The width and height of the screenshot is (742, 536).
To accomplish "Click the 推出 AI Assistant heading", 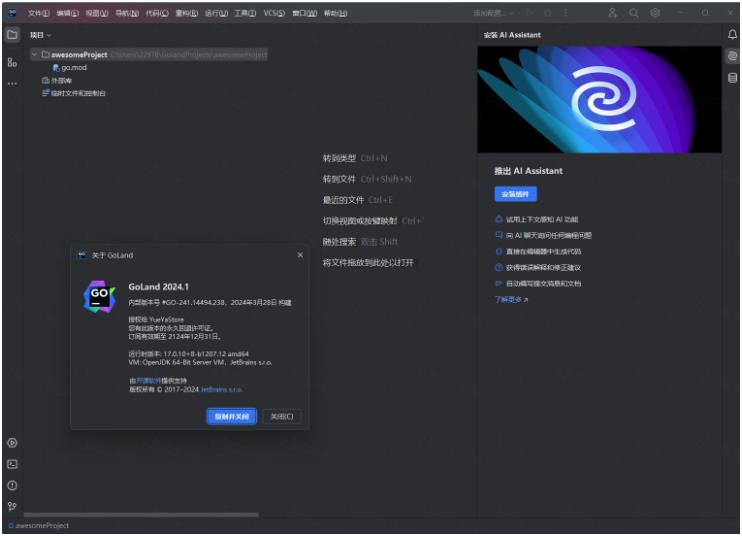I will 529,171.
